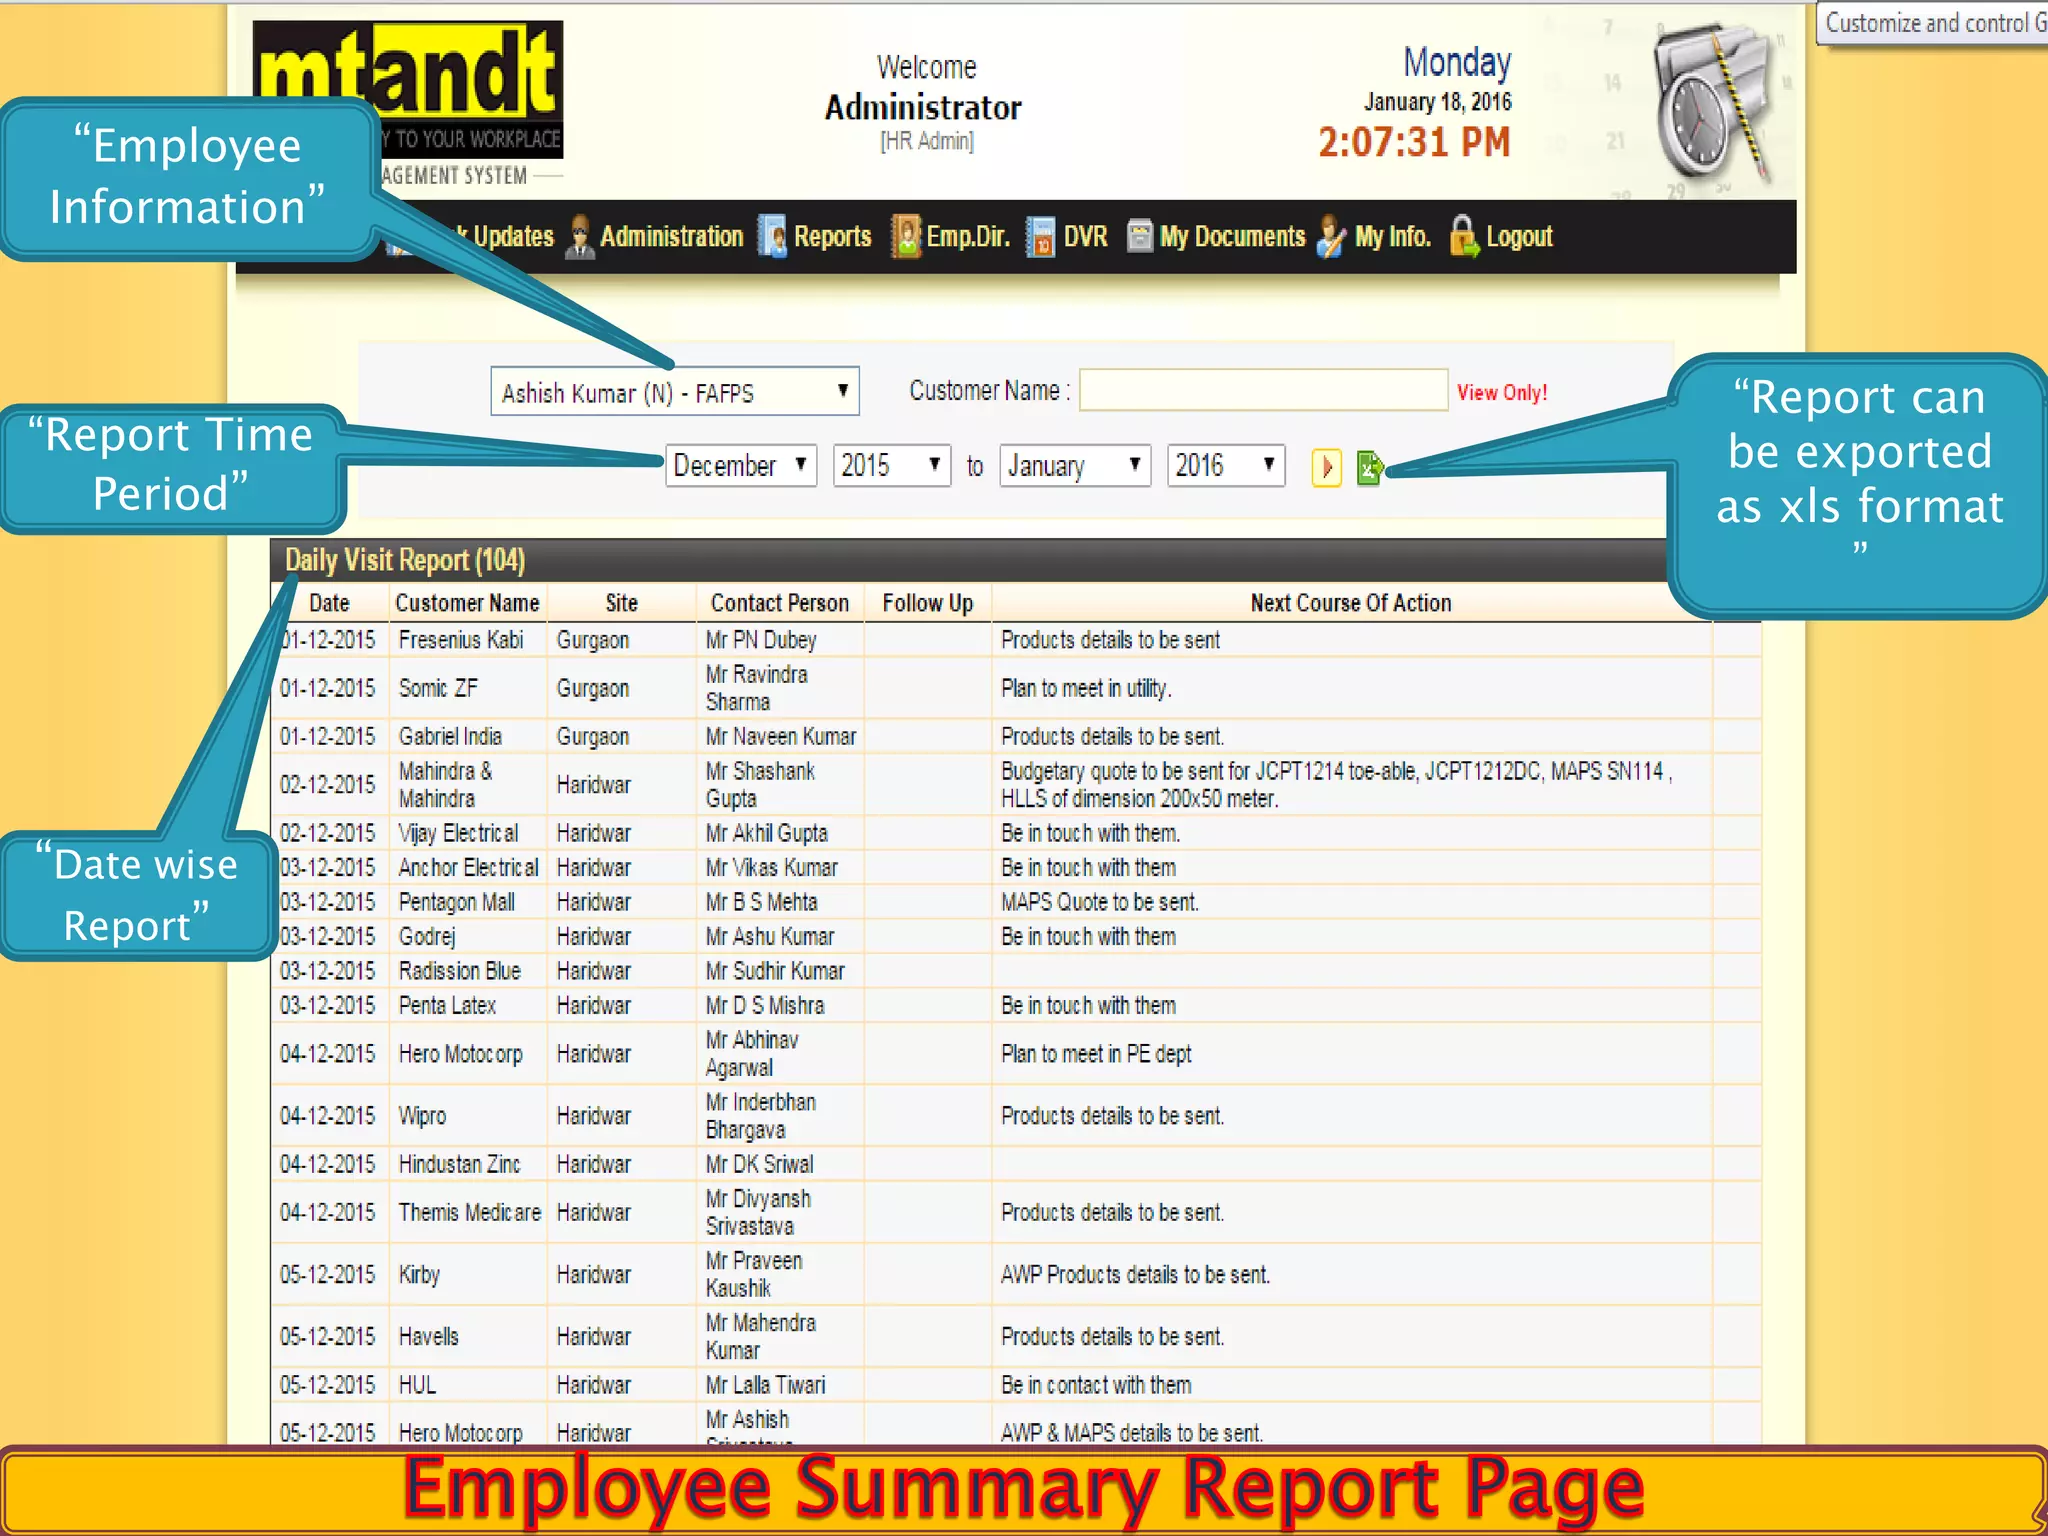This screenshot has width=2048, height=1536.
Task: Click the Daily Visit Report (104) title
Action: [x=405, y=560]
